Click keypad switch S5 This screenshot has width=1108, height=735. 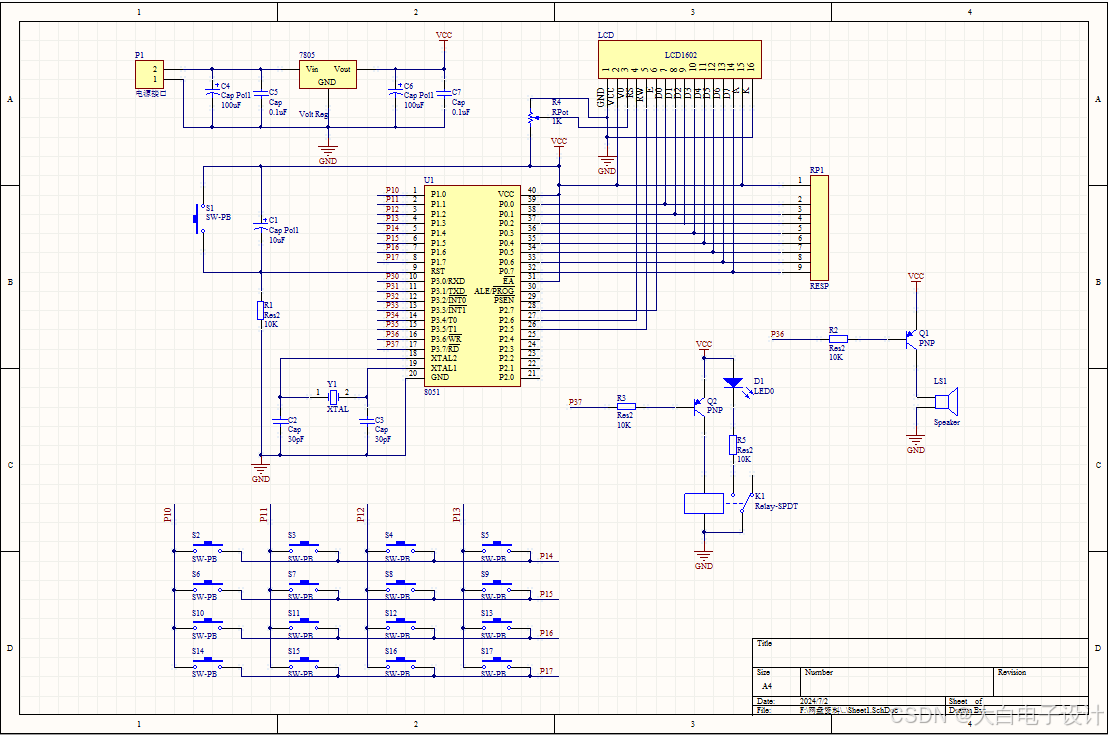497,547
